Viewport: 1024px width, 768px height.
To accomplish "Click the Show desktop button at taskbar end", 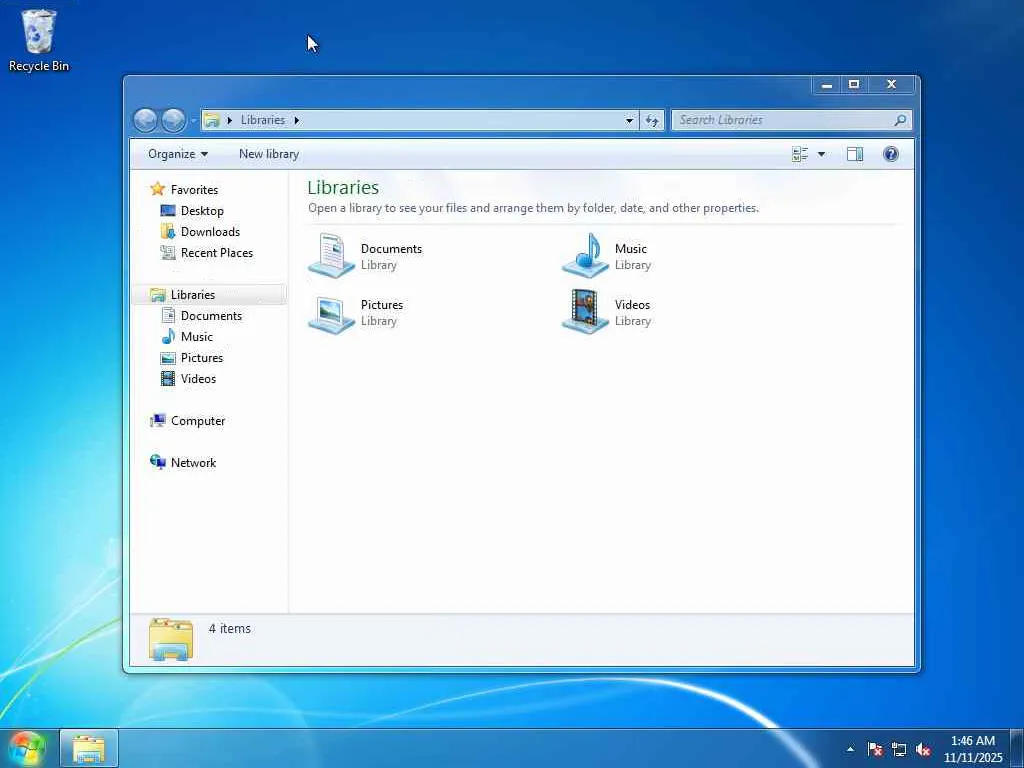I will point(1017,749).
